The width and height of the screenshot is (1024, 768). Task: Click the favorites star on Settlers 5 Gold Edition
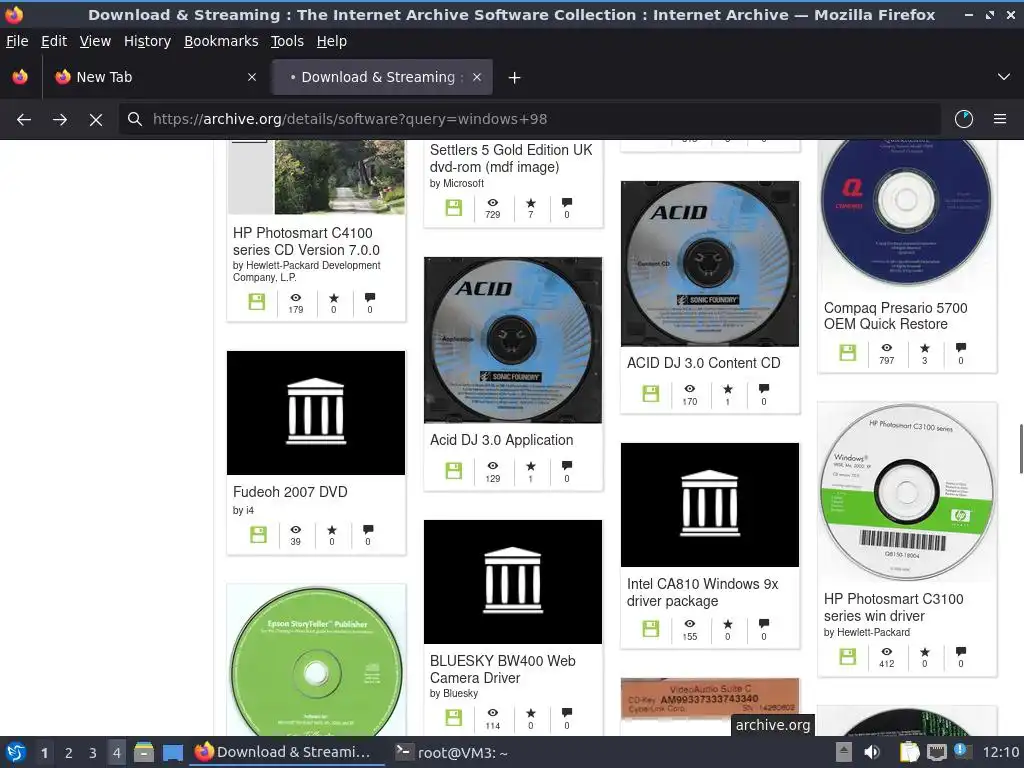click(x=531, y=203)
